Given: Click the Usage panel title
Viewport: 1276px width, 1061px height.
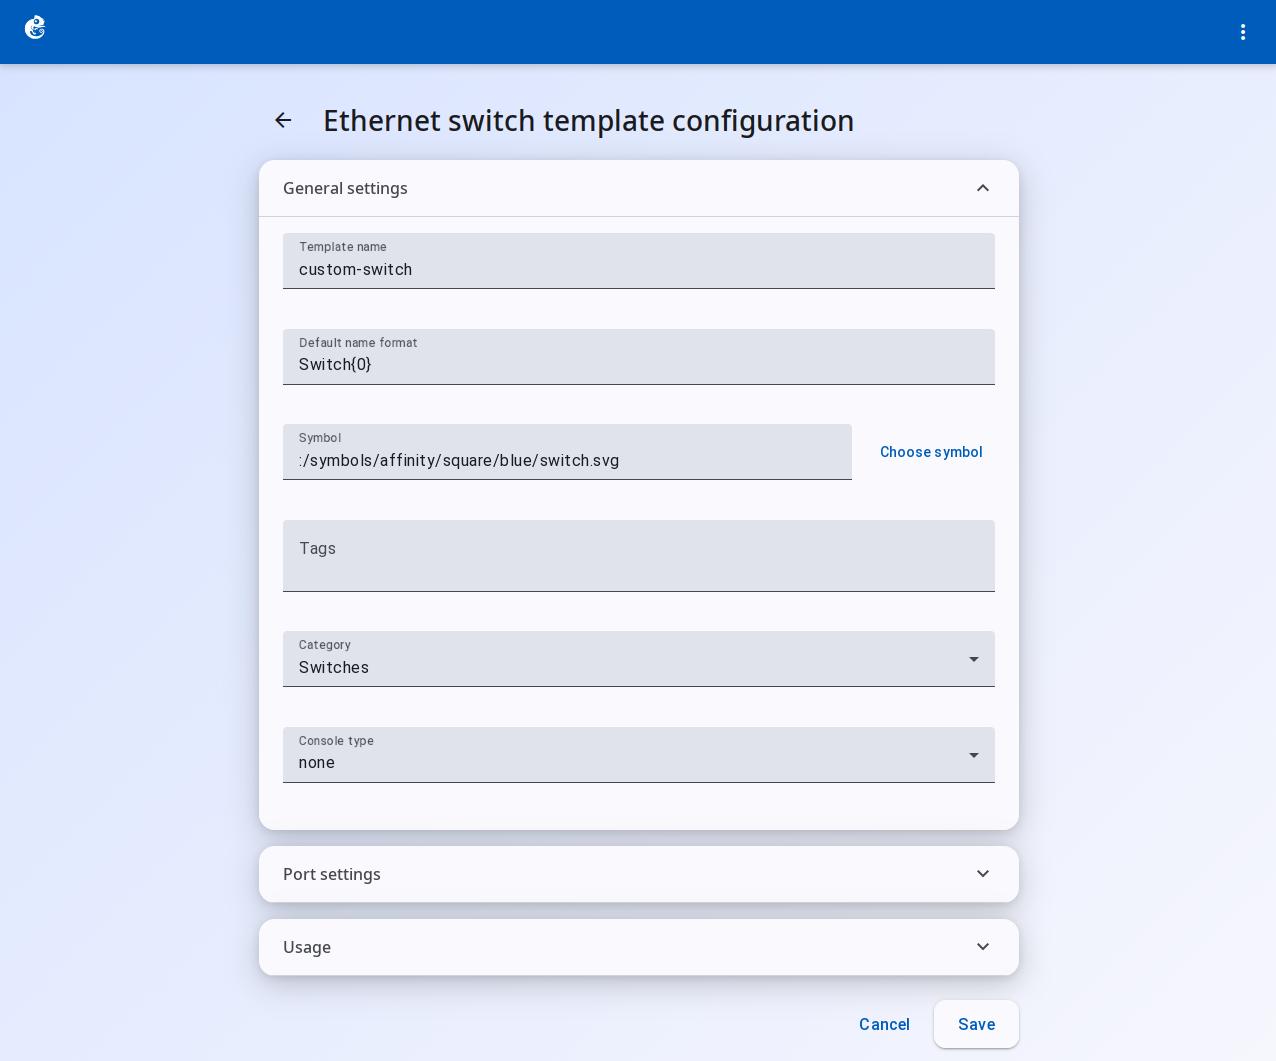Looking at the screenshot, I should click(x=307, y=947).
